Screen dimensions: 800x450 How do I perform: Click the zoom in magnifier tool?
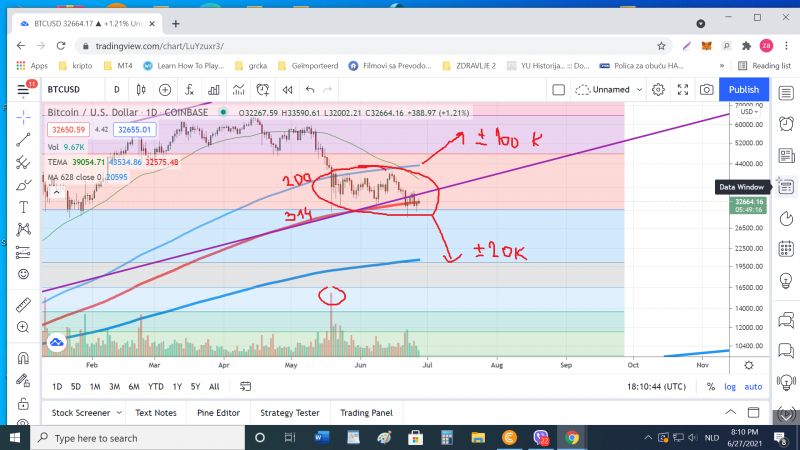pyautogui.click(x=22, y=327)
